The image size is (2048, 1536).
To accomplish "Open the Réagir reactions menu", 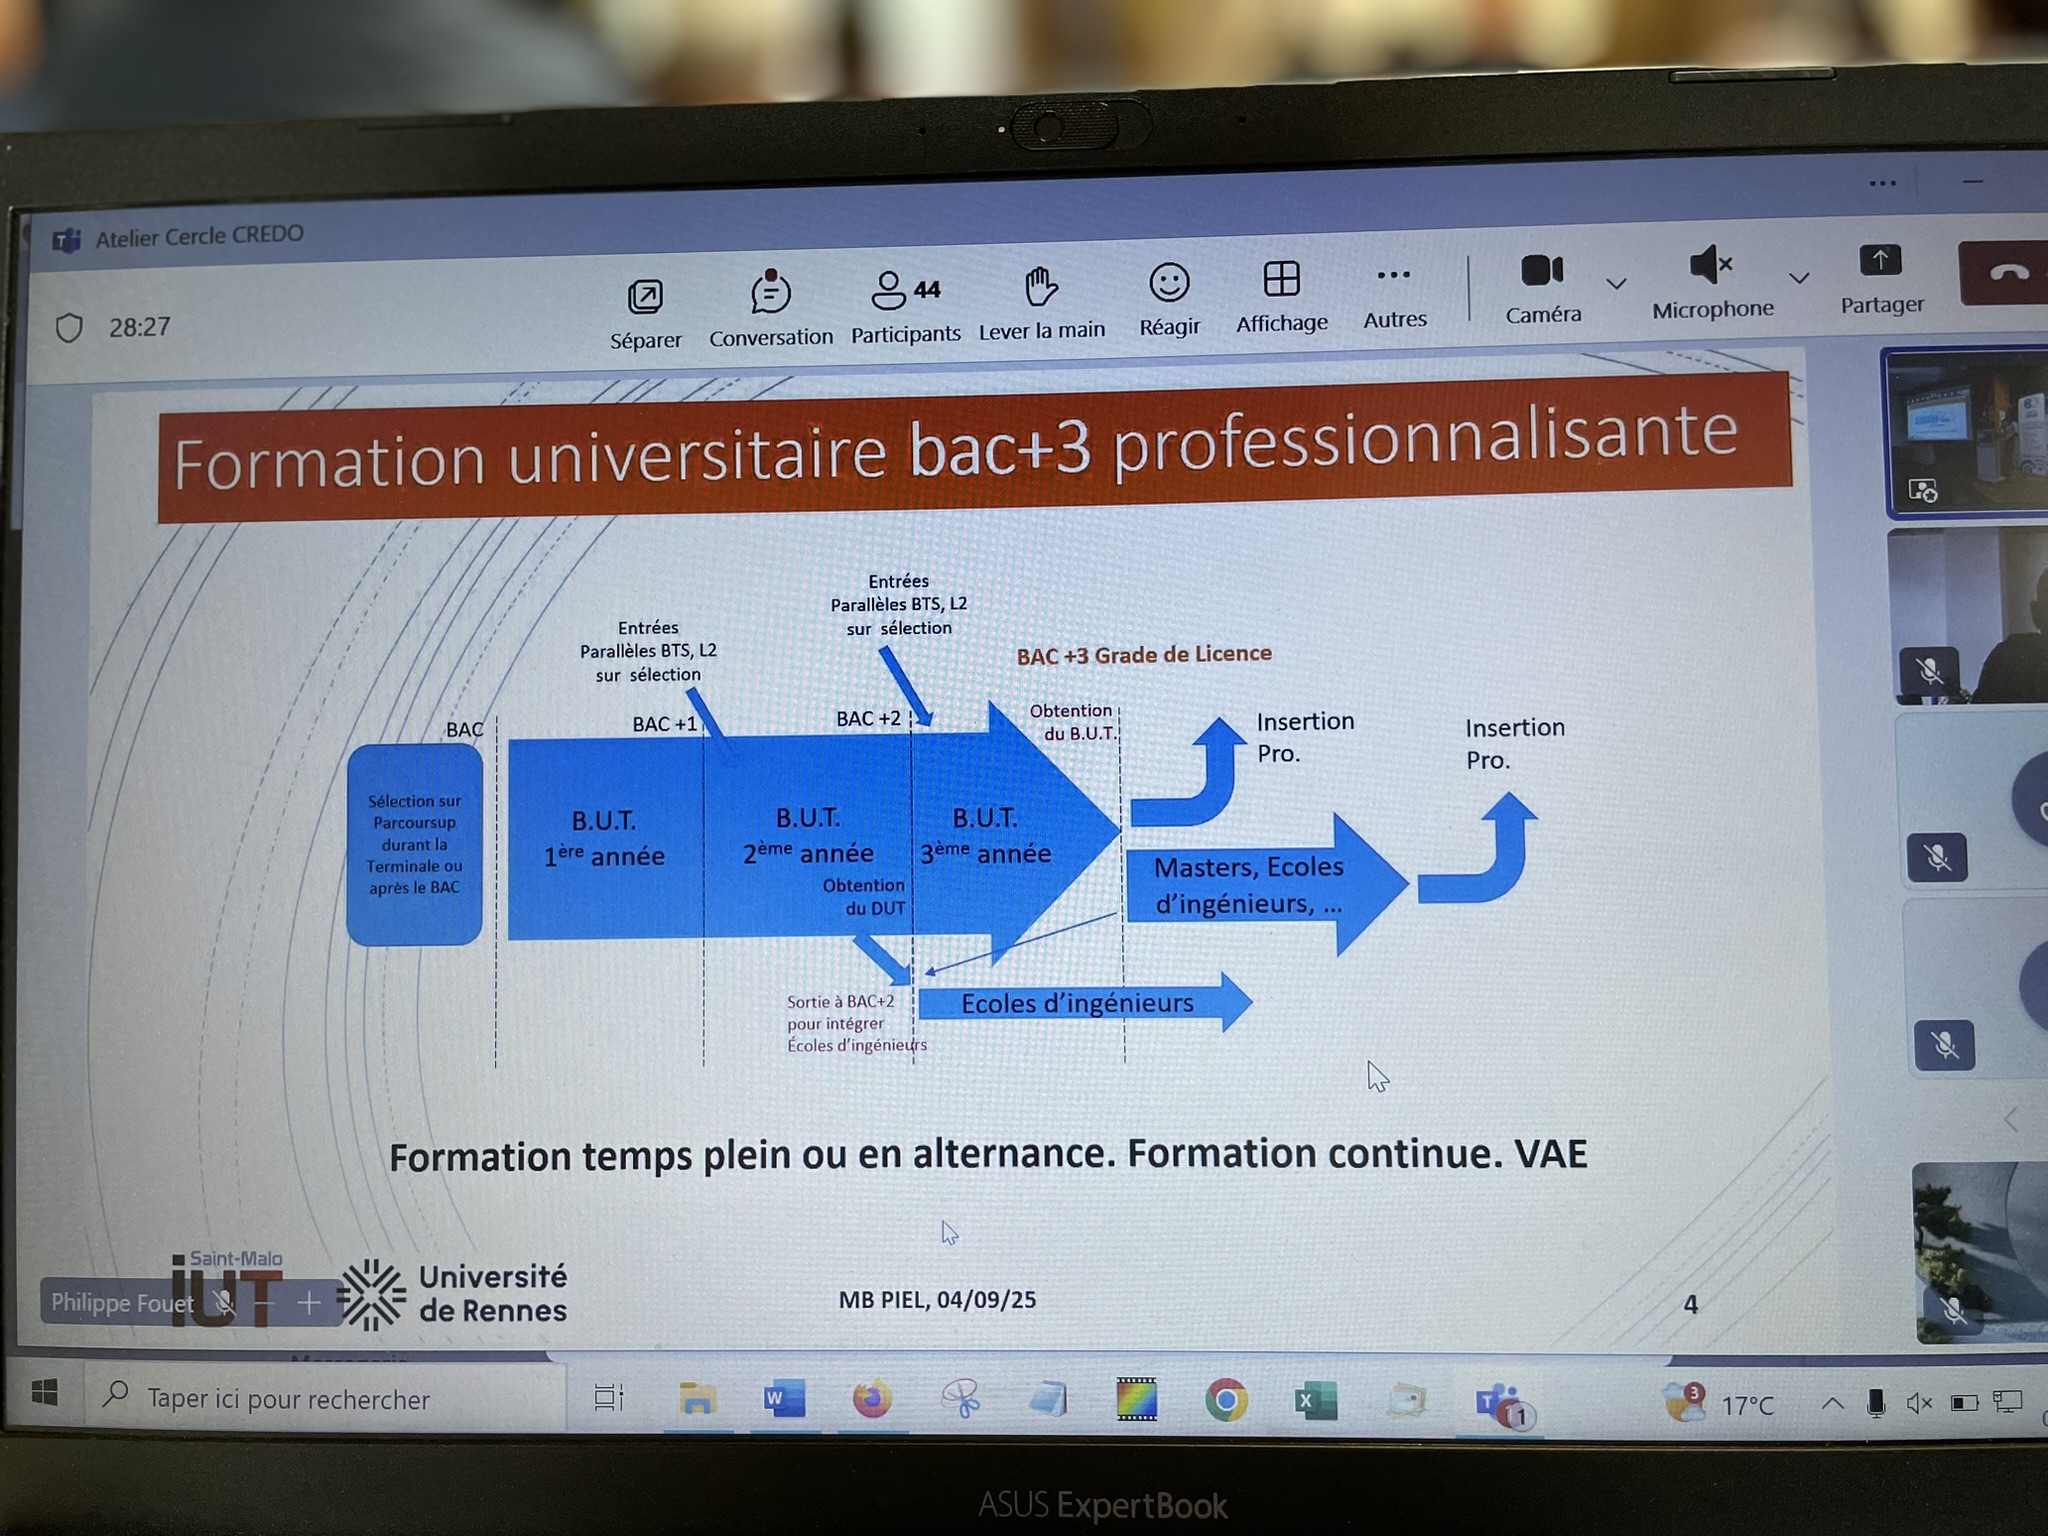I will [1169, 284].
